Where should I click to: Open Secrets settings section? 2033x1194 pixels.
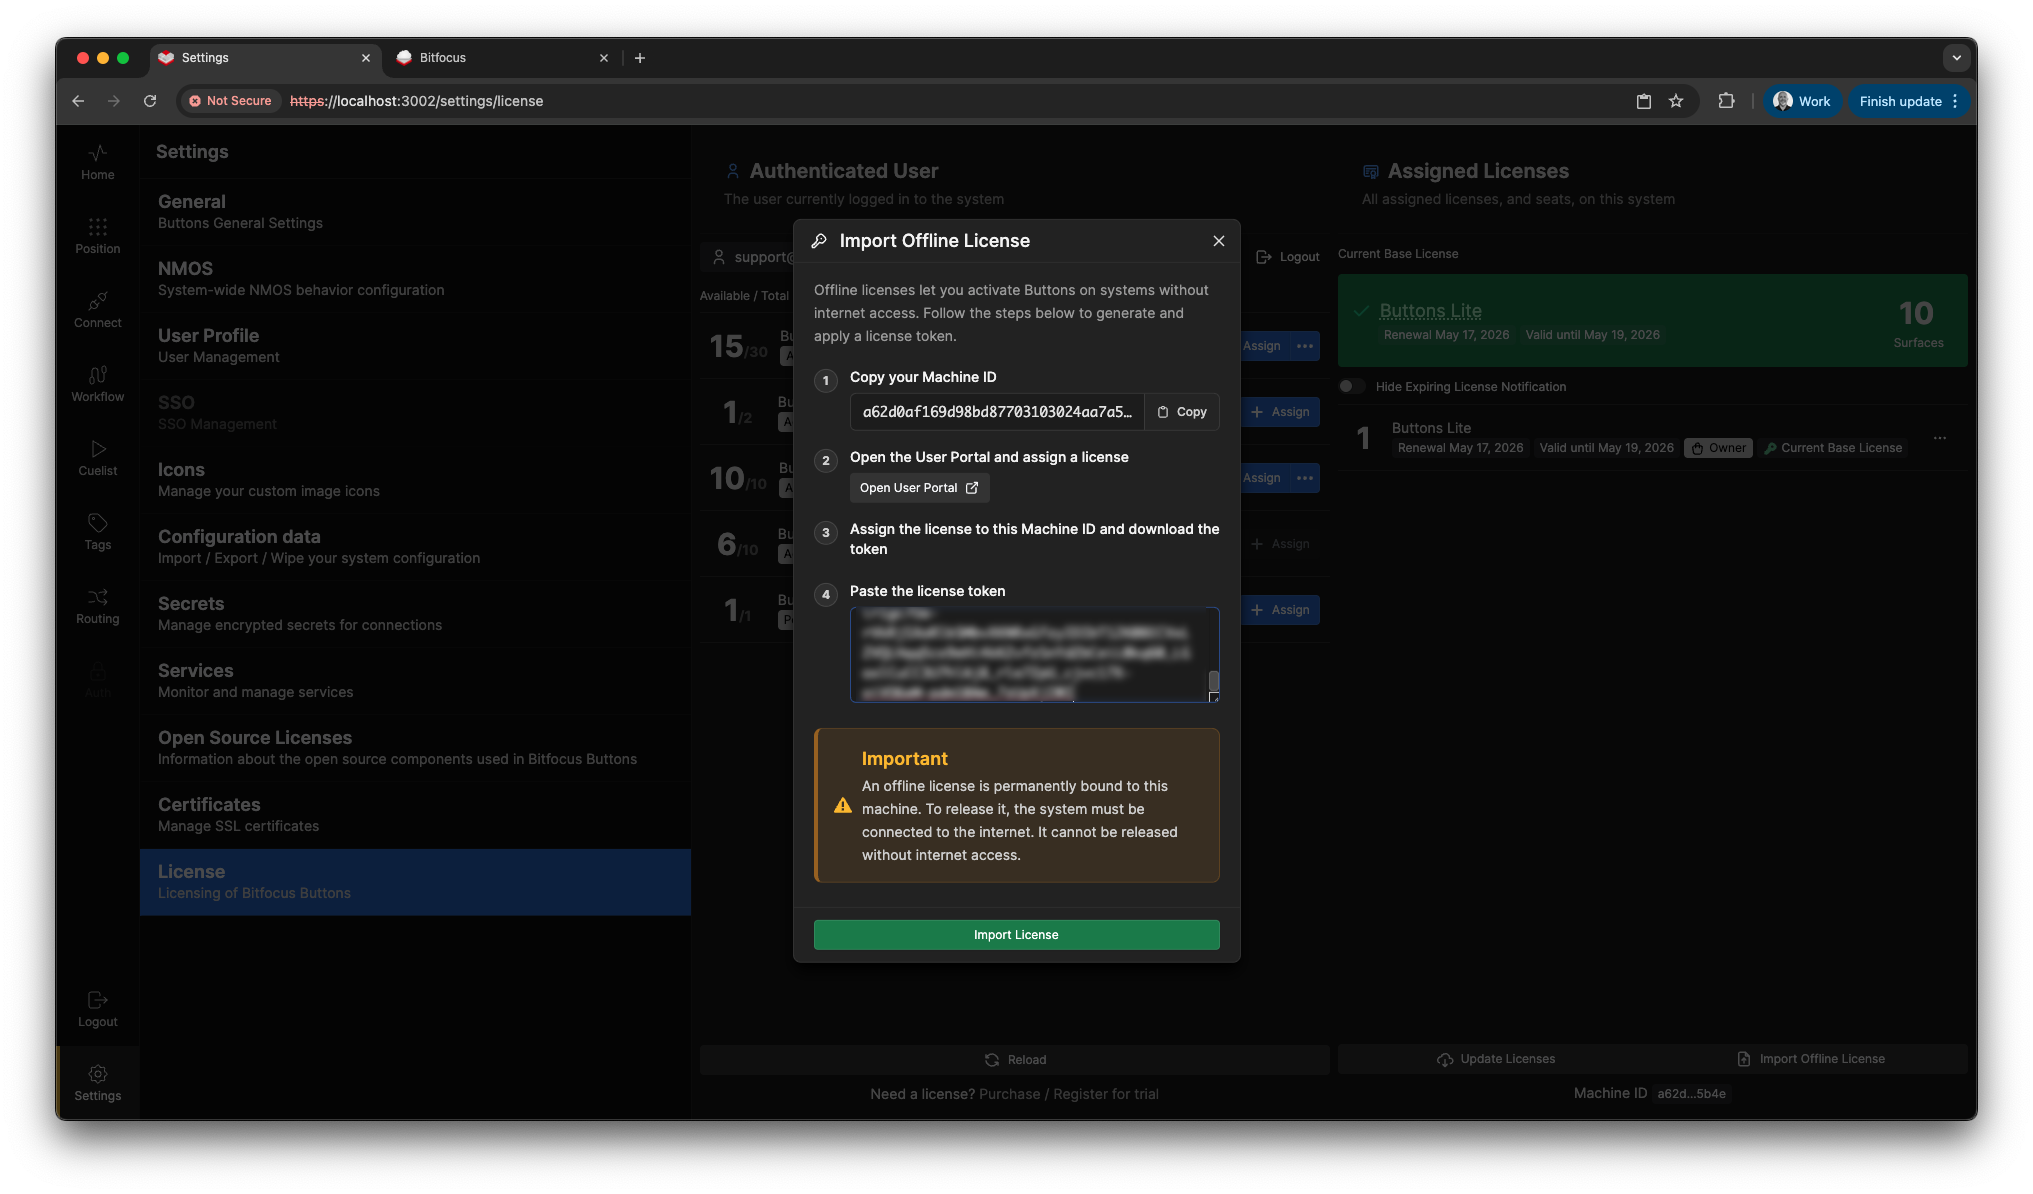(x=415, y=614)
